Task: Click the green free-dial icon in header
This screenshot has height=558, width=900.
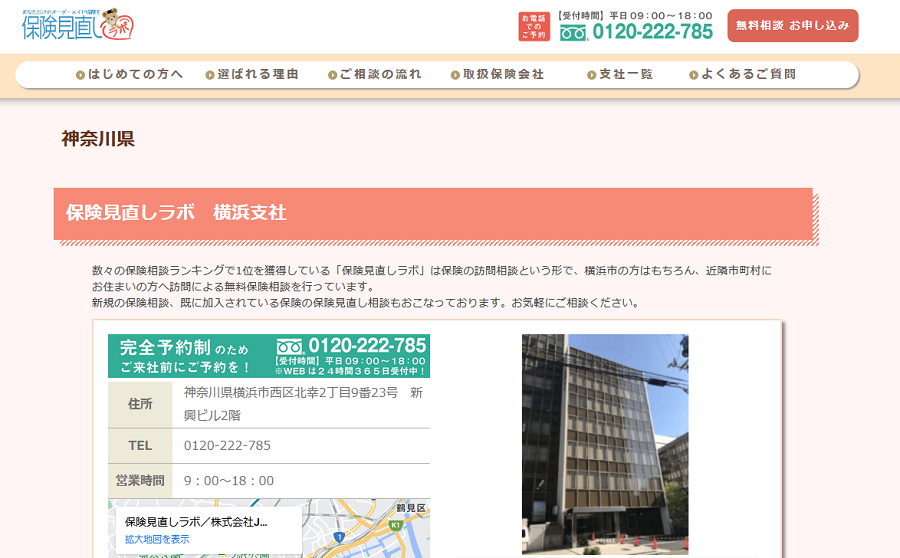Action: click(x=573, y=33)
